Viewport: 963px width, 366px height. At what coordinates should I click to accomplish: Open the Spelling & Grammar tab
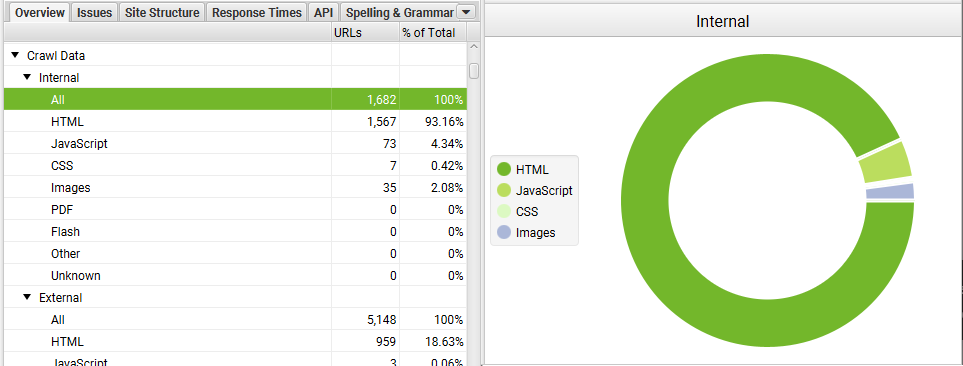pos(399,13)
